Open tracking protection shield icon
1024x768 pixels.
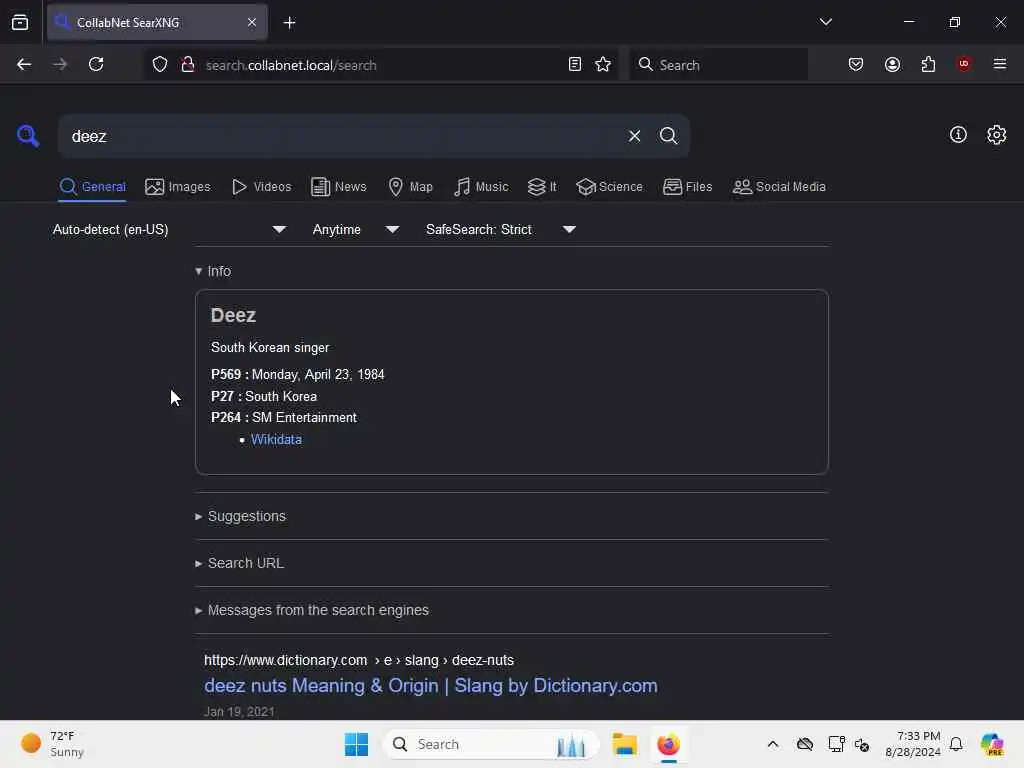click(160, 64)
